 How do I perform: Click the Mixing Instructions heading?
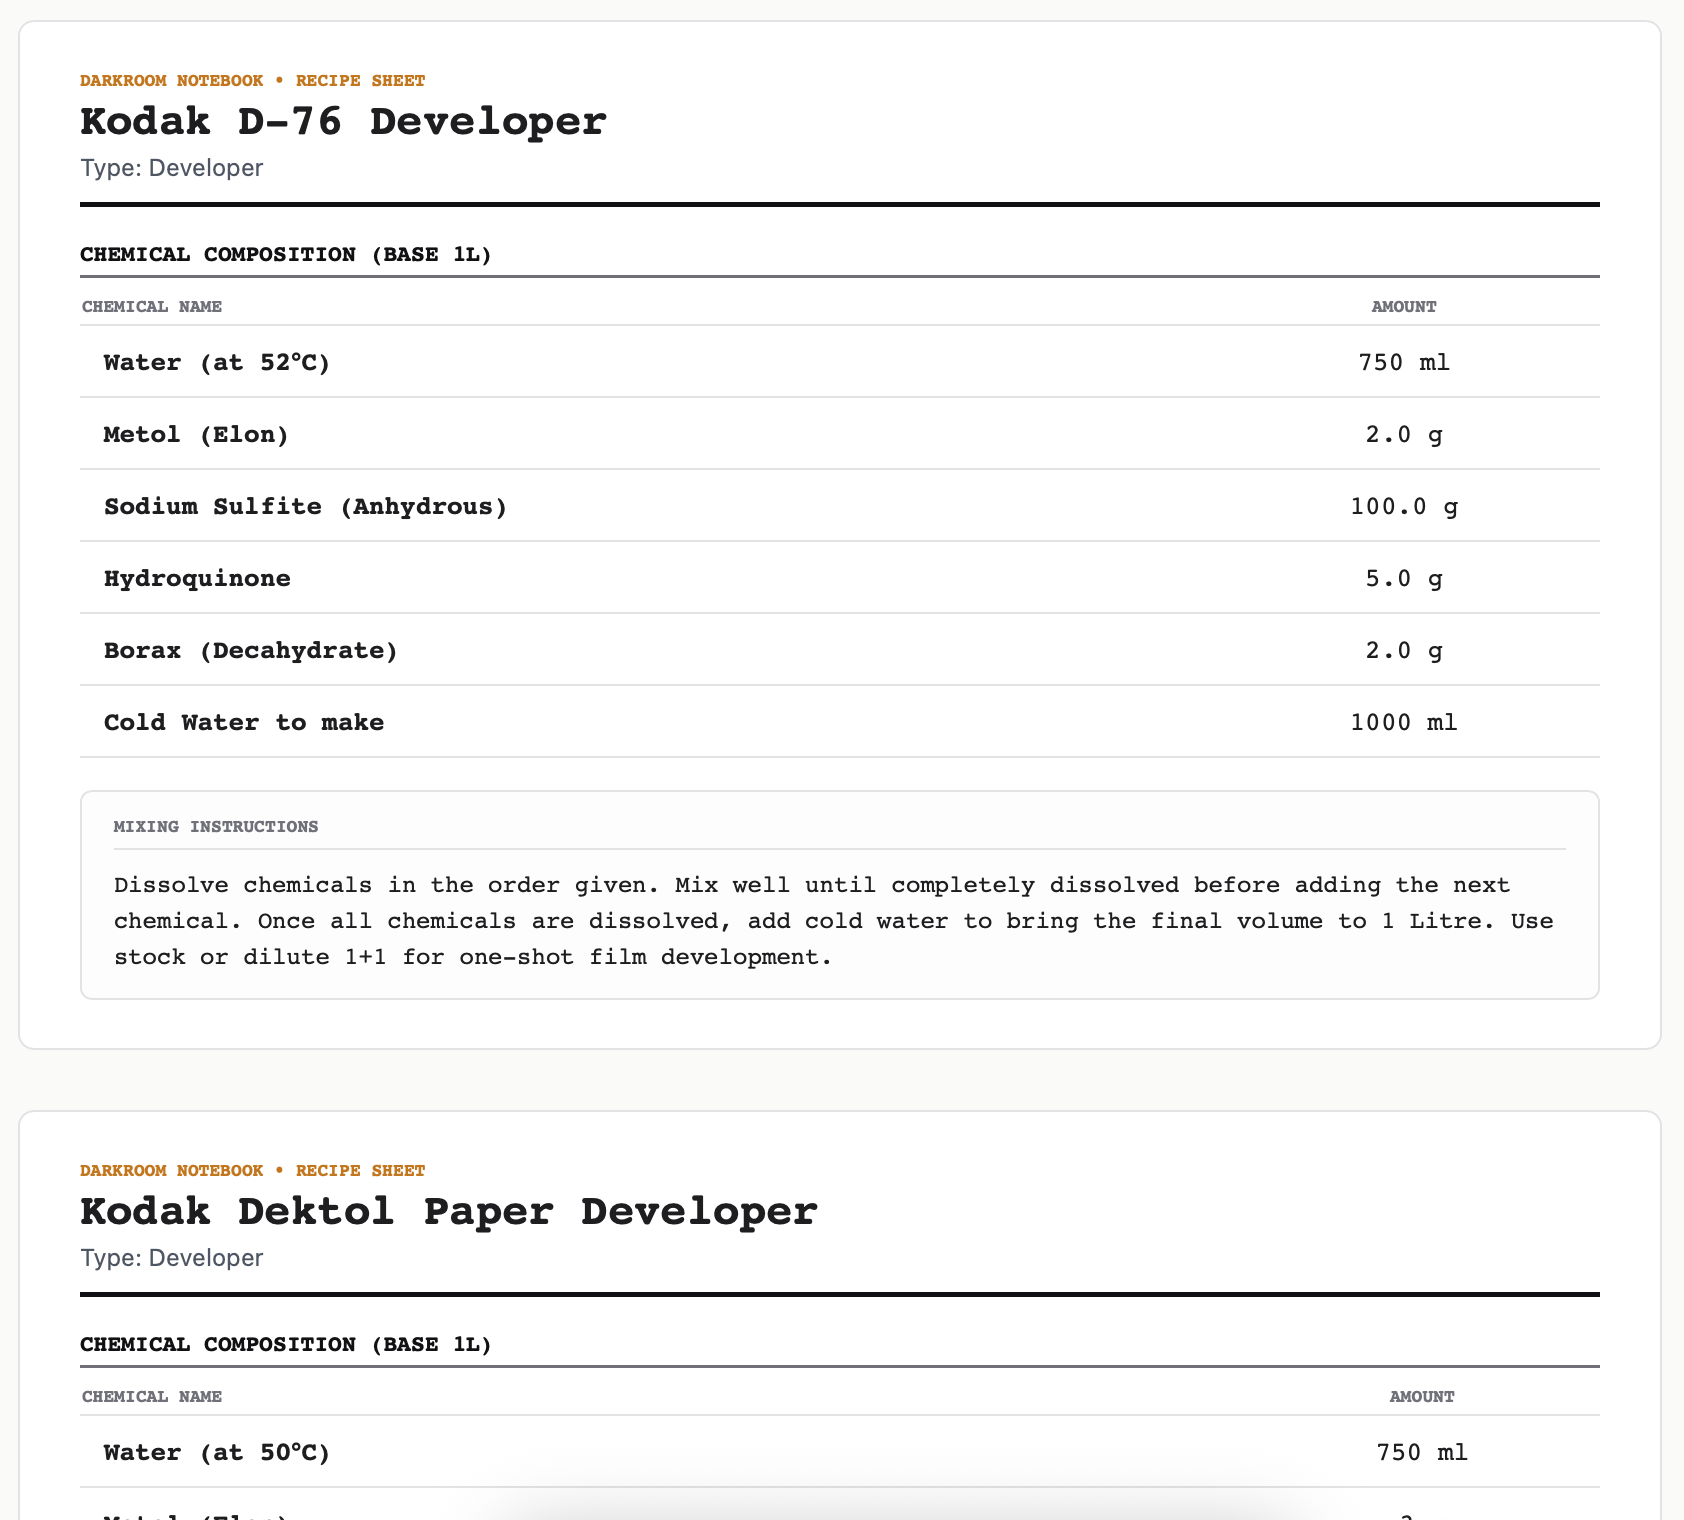[x=216, y=827]
